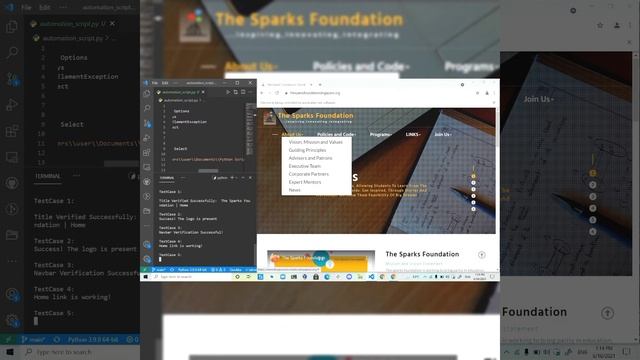Image resolution: width=640 pixels, height=360 pixels.
Task: Click Python interpreter version in status bar
Action: tap(193, 270)
